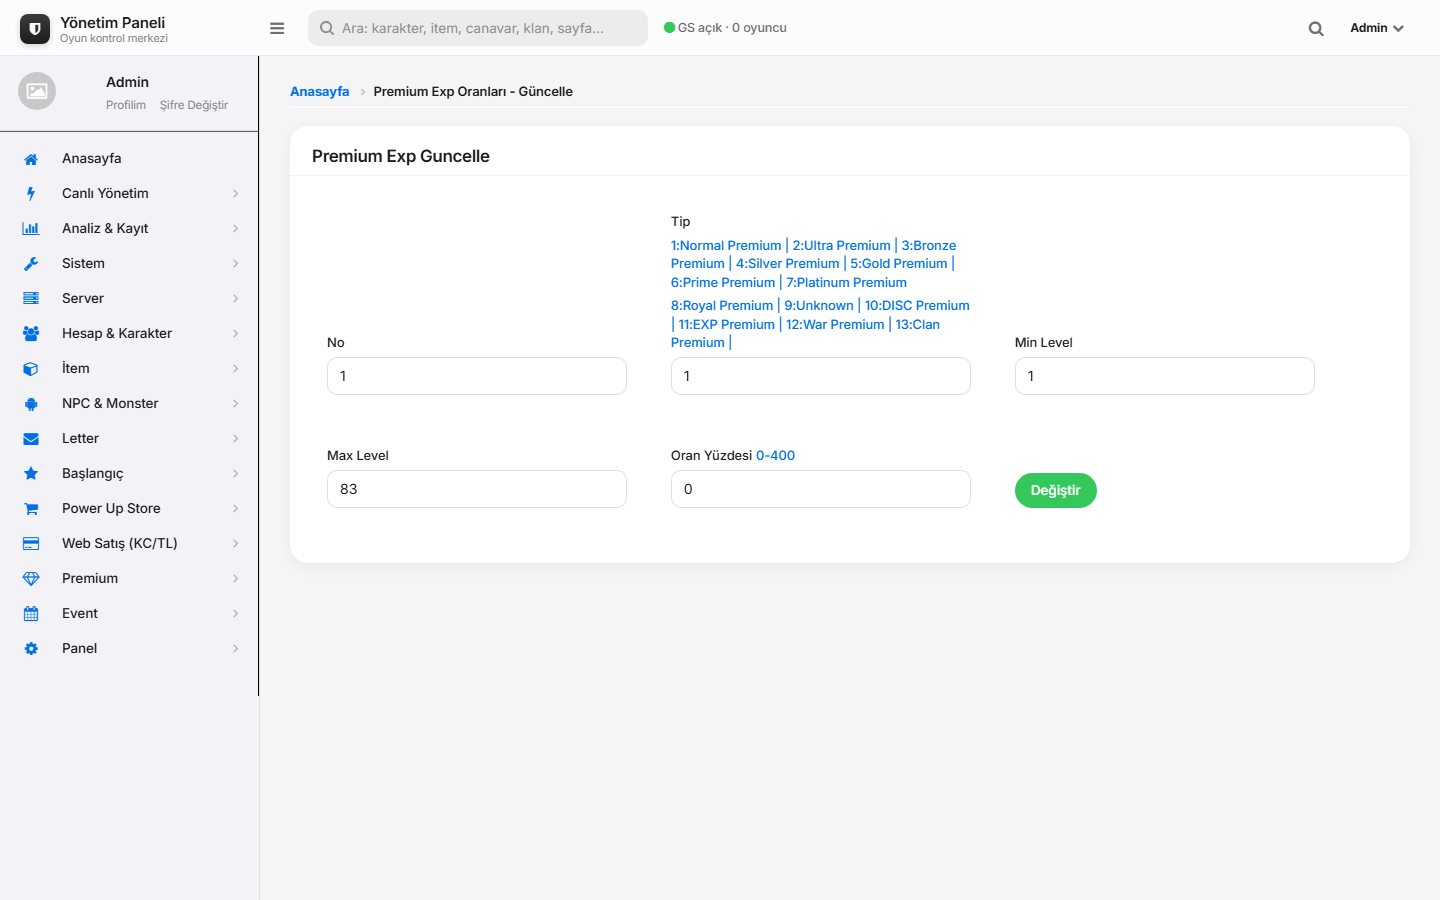This screenshot has height=900, width=1440.
Task: Toggle the hamburger sidebar menu icon
Action: pos(277,28)
